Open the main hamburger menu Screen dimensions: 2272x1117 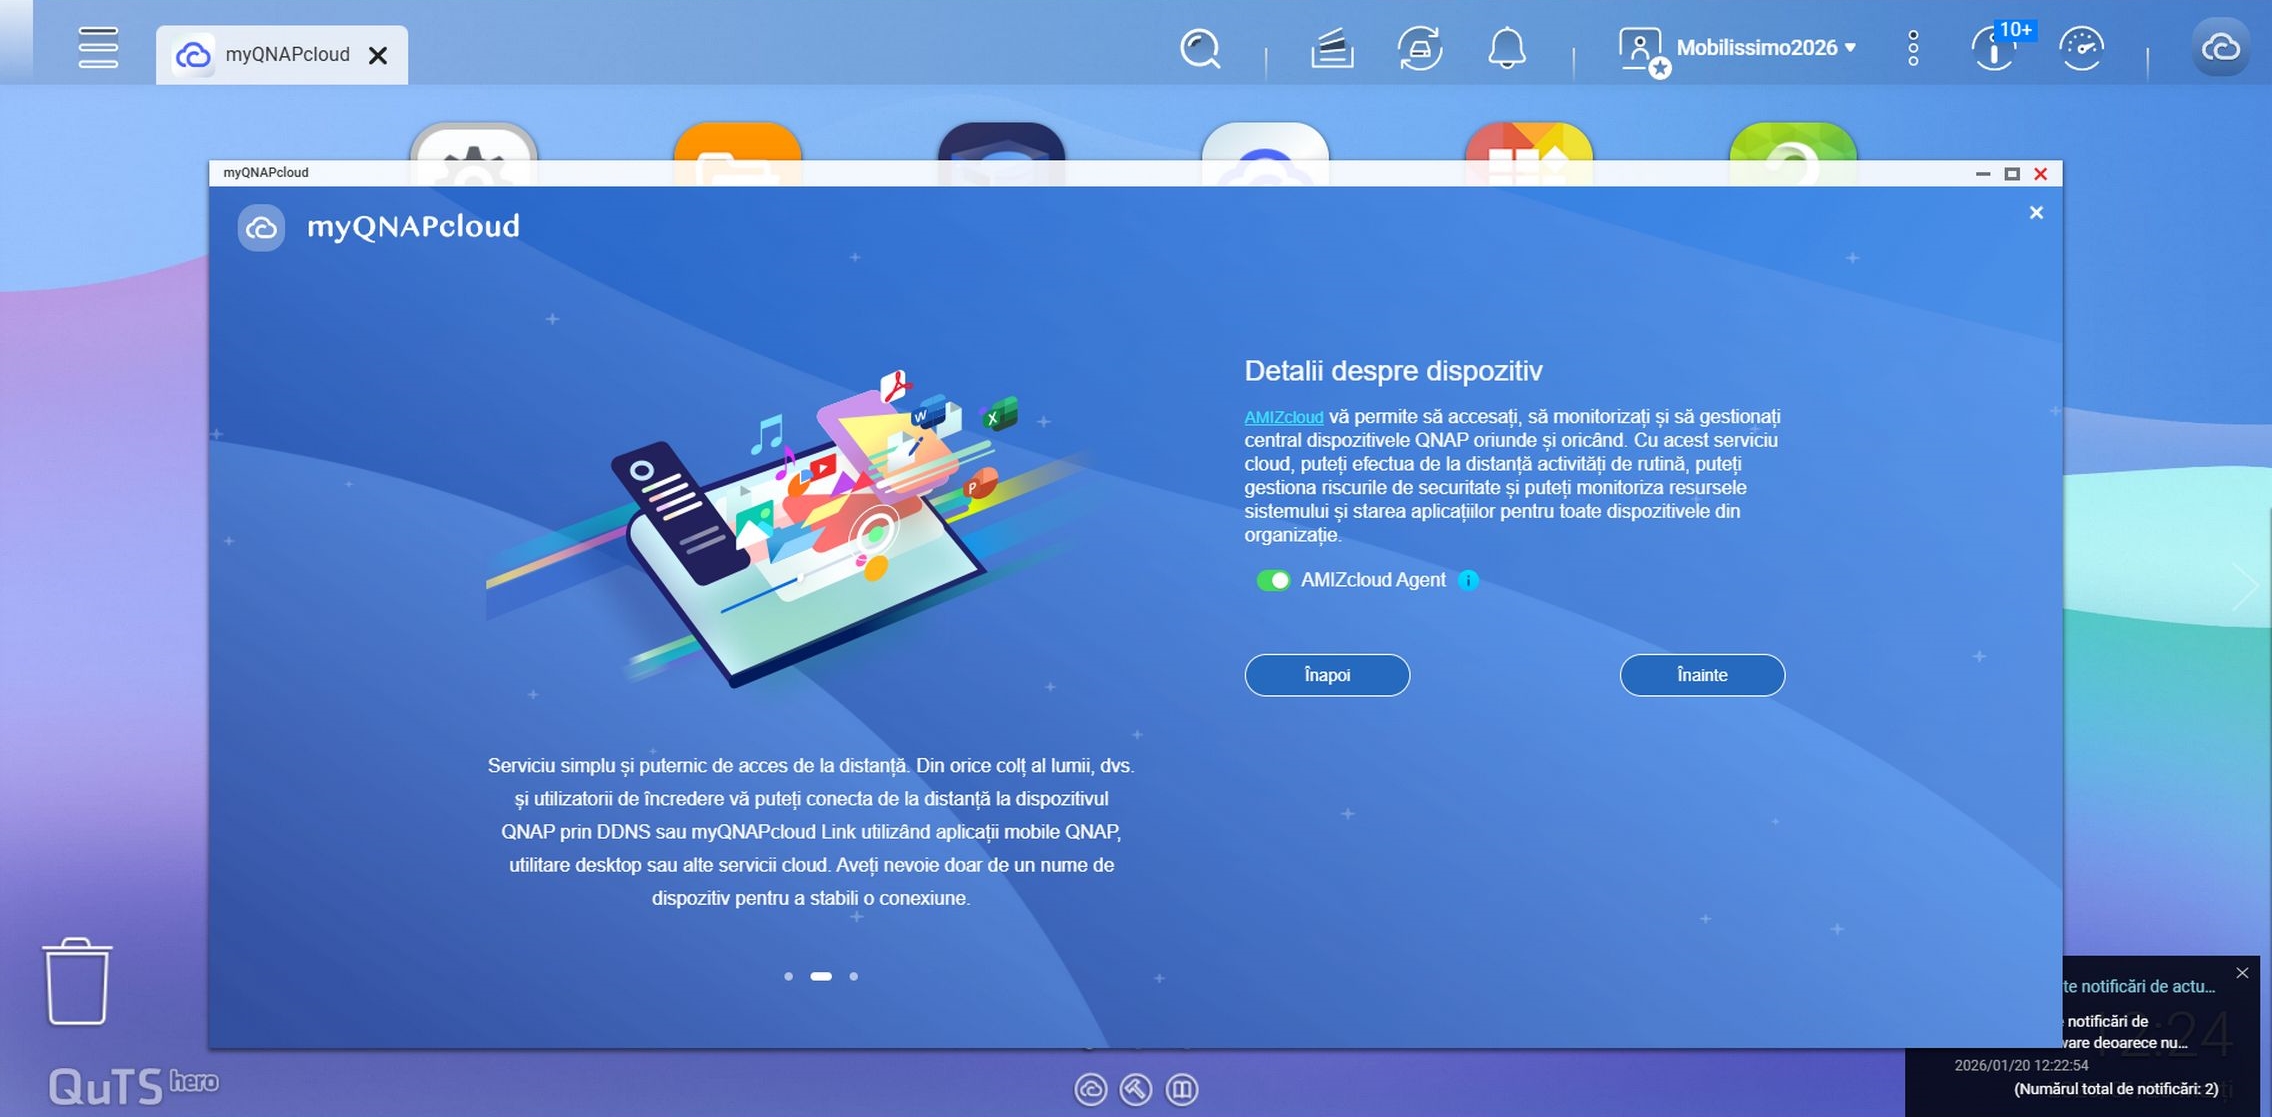pyautogui.click(x=98, y=48)
